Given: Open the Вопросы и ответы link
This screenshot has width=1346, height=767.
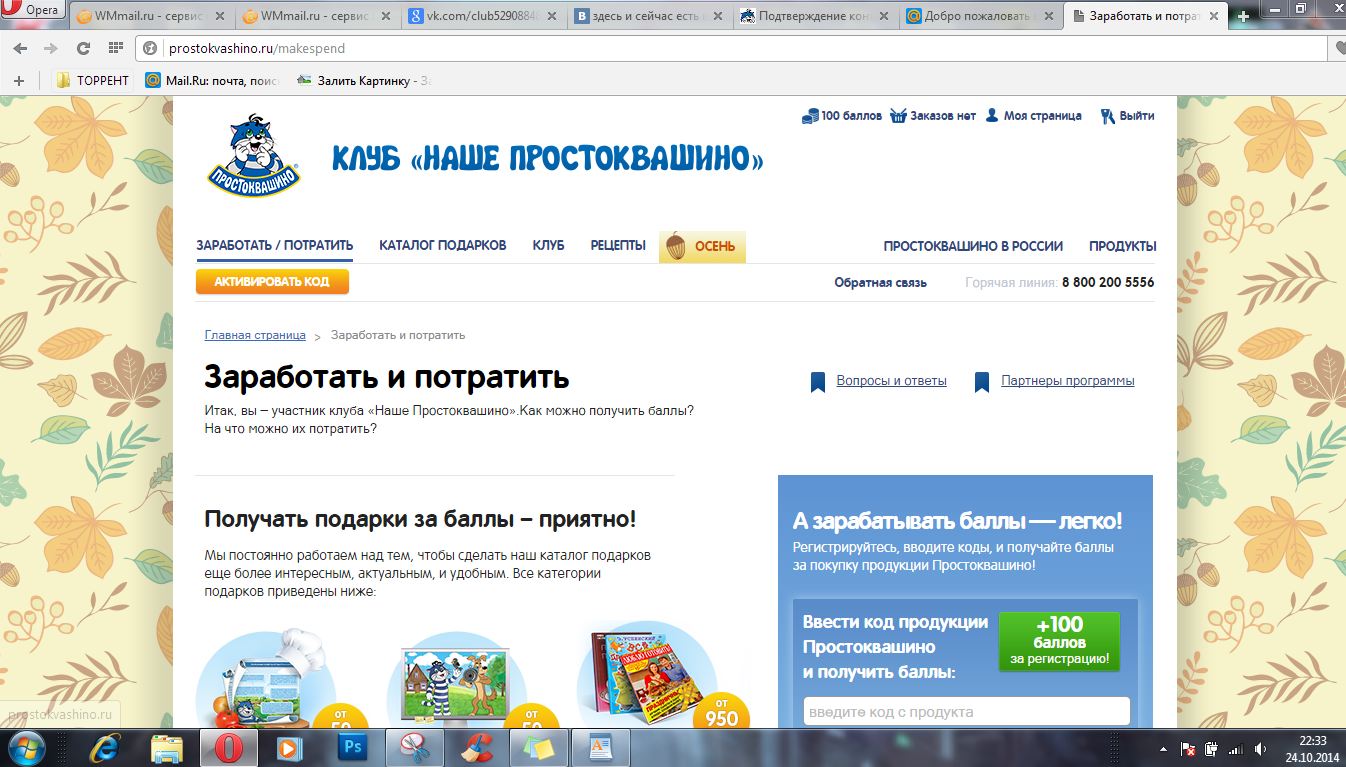Looking at the screenshot, I should (891, 381).
